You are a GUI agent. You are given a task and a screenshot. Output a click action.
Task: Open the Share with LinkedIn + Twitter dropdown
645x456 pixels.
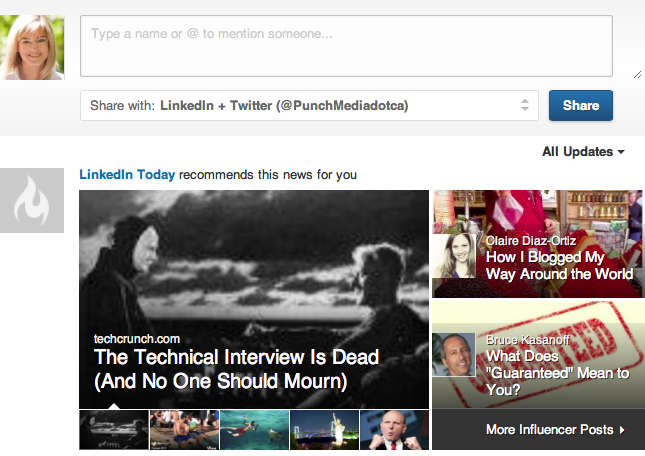pyautogui.click(x=309, y=106)
